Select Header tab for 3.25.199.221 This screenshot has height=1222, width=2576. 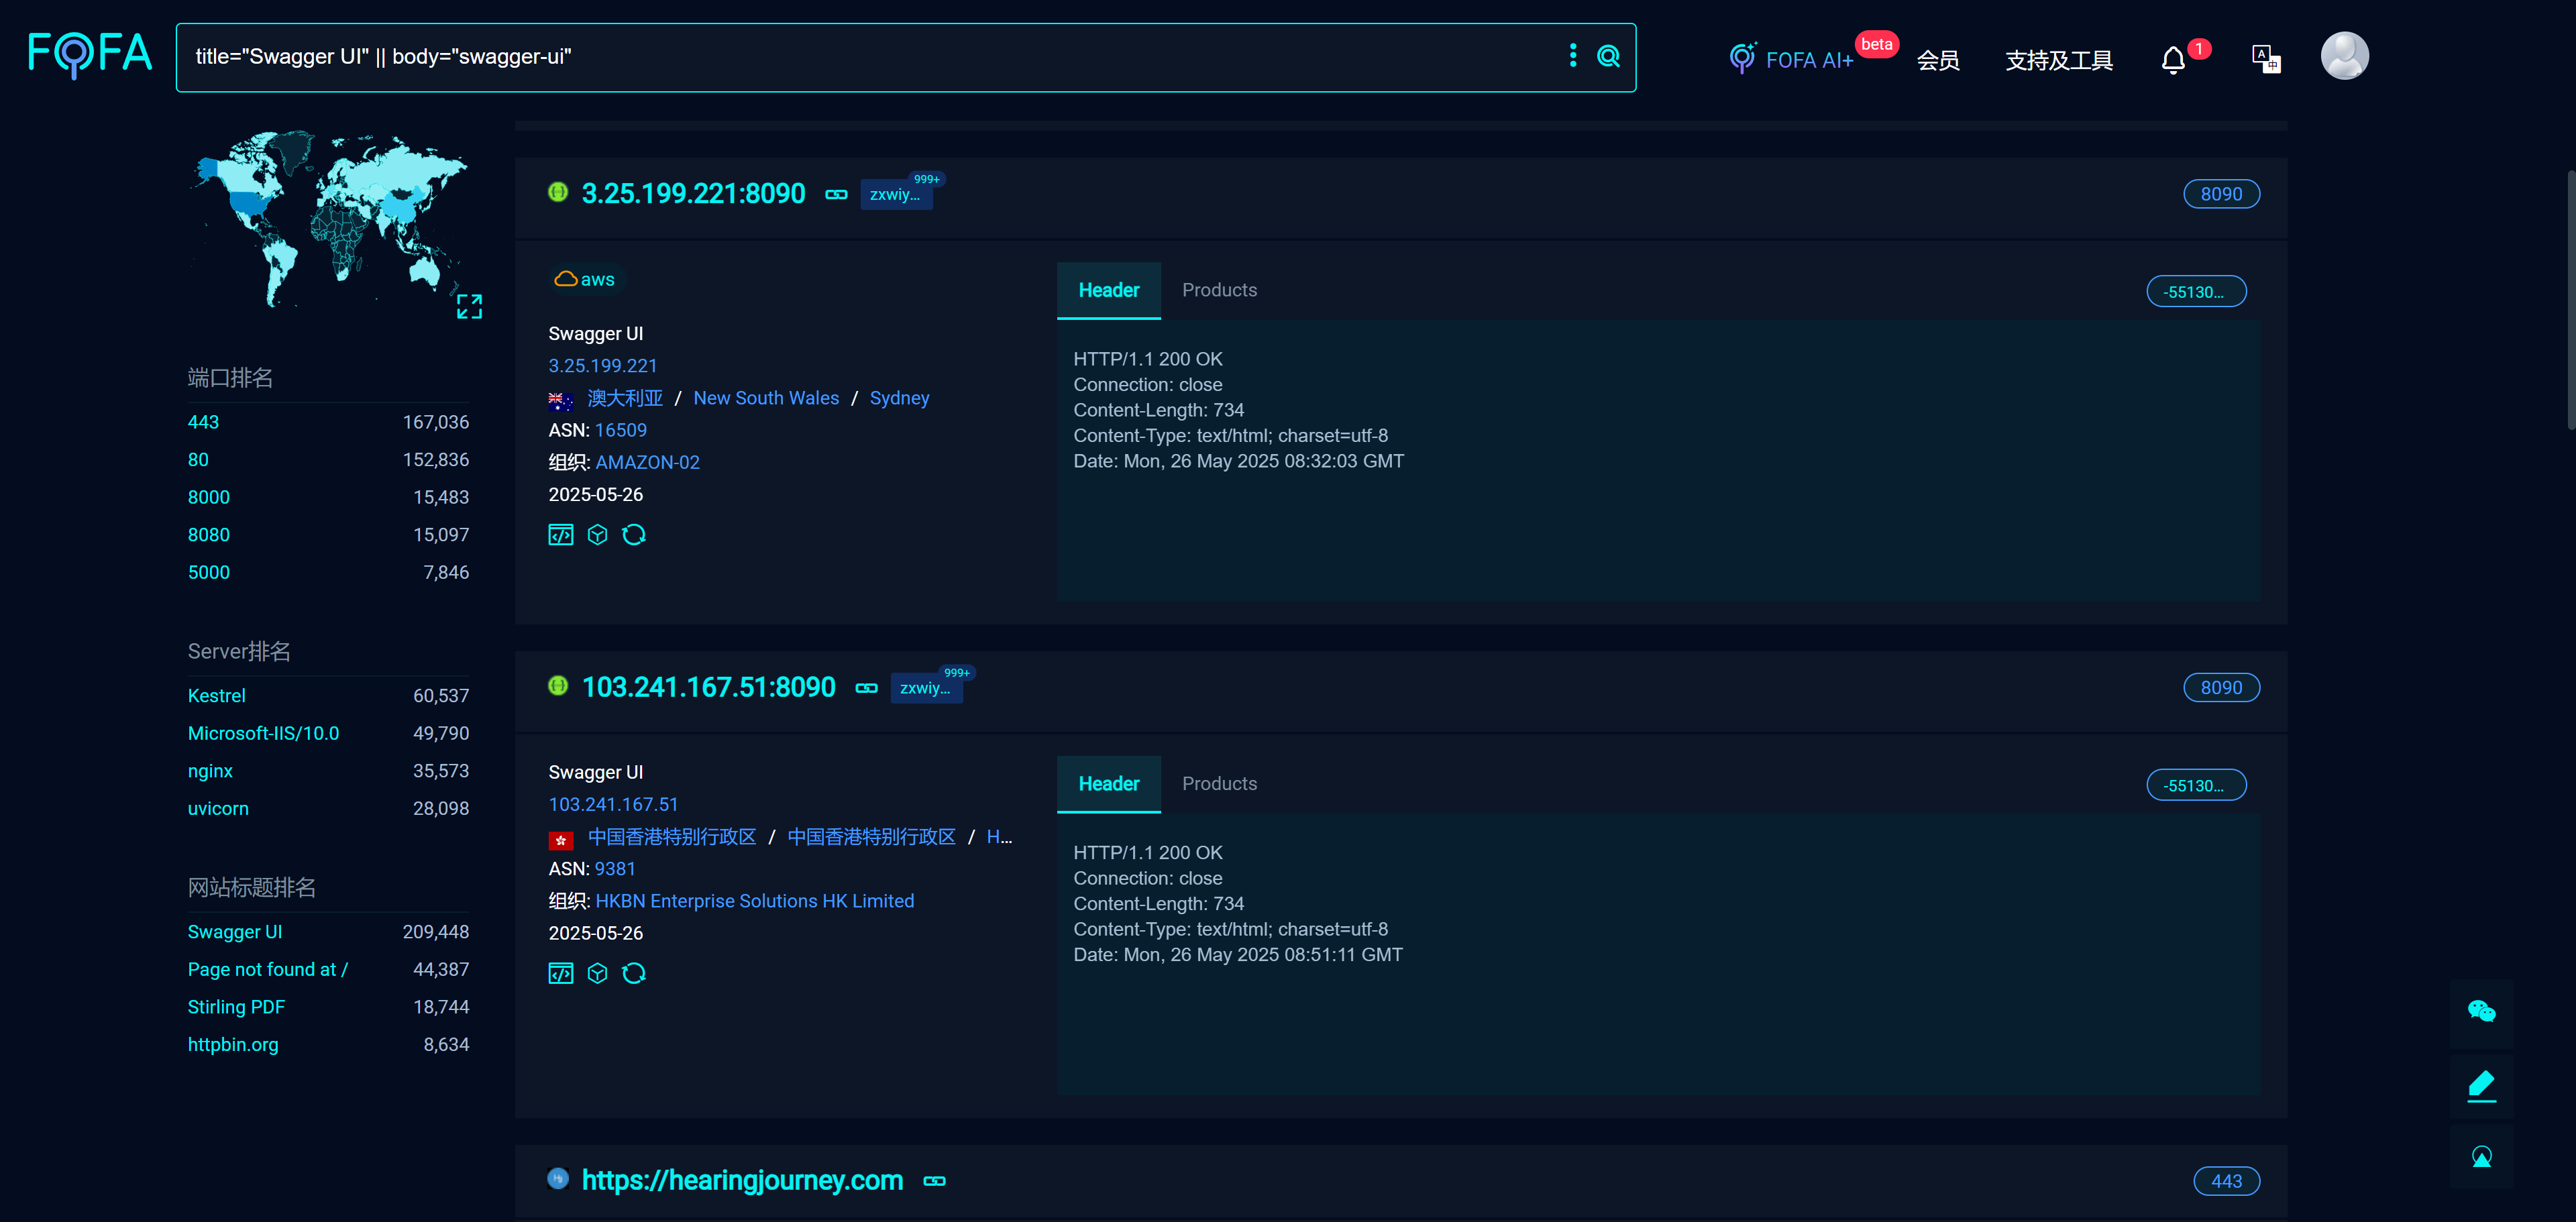pos(1108,290)
